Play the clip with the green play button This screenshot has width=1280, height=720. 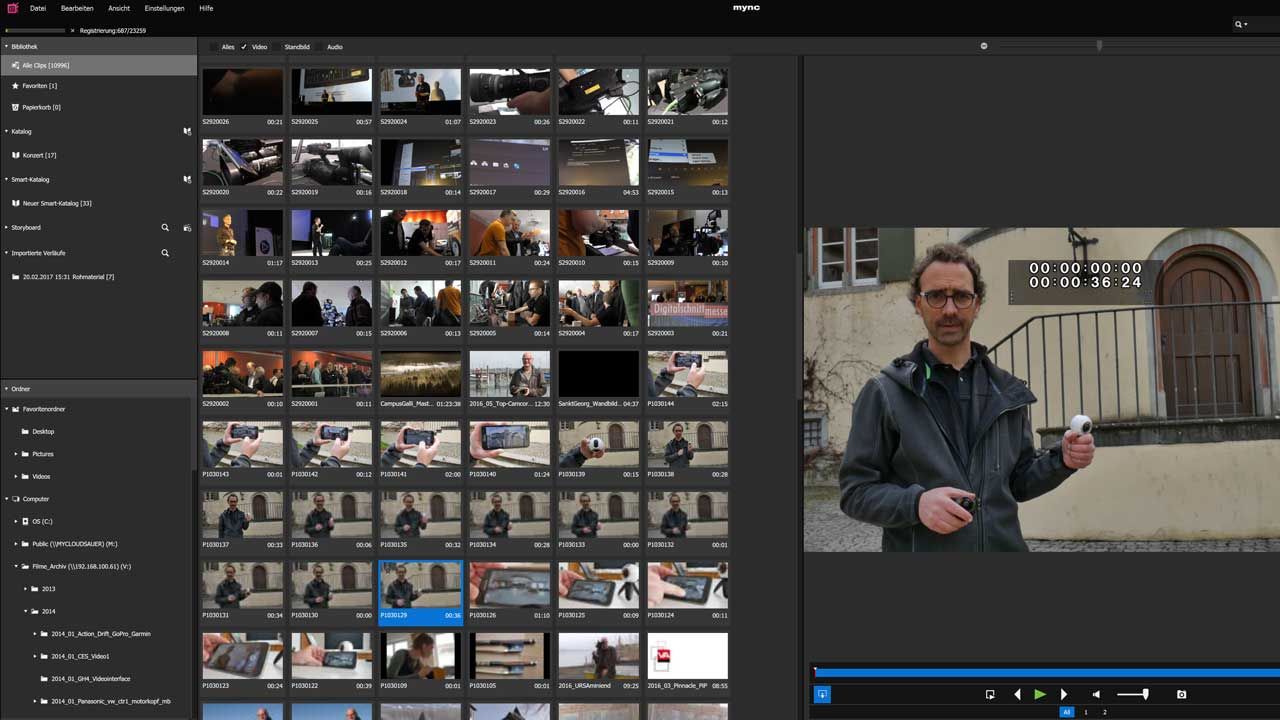[x=1040, y=694]
